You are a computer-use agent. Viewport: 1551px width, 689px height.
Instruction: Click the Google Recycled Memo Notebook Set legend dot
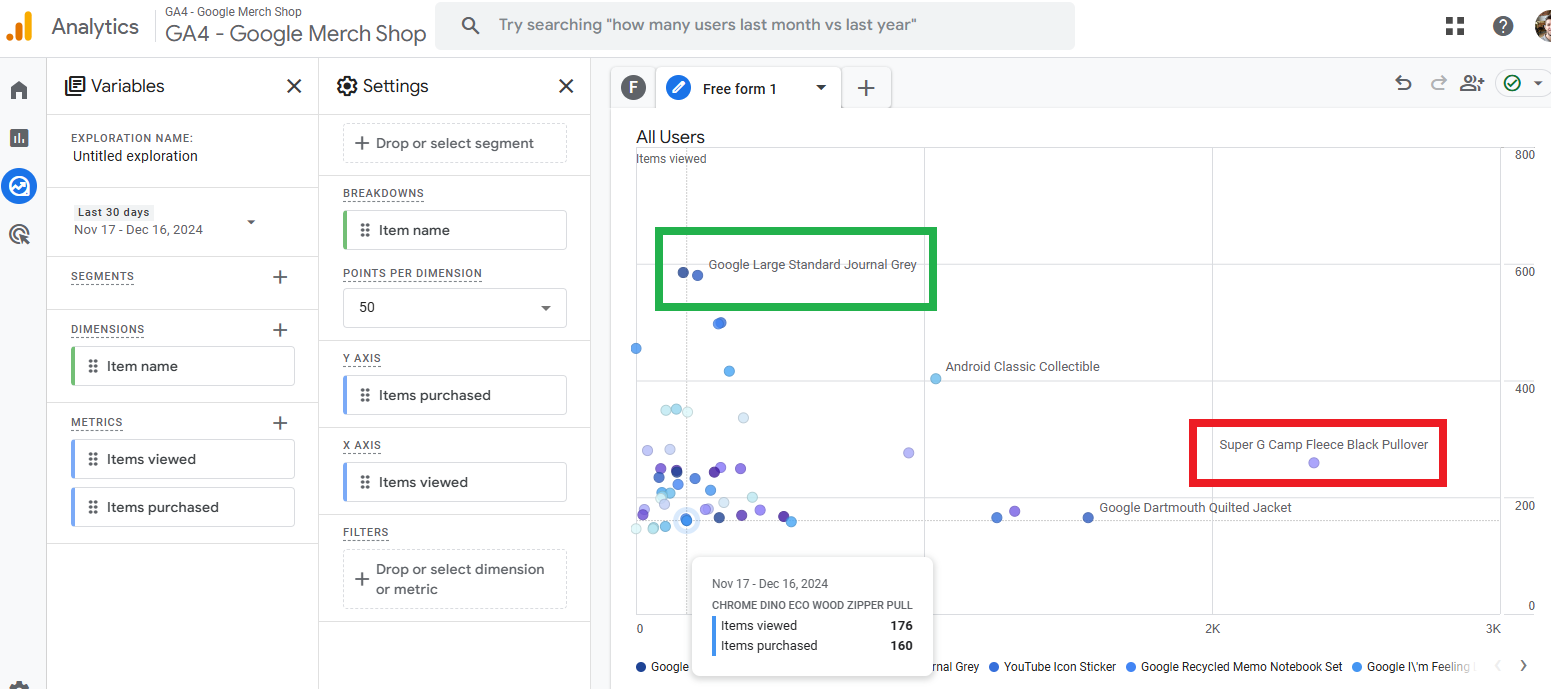1131,667
